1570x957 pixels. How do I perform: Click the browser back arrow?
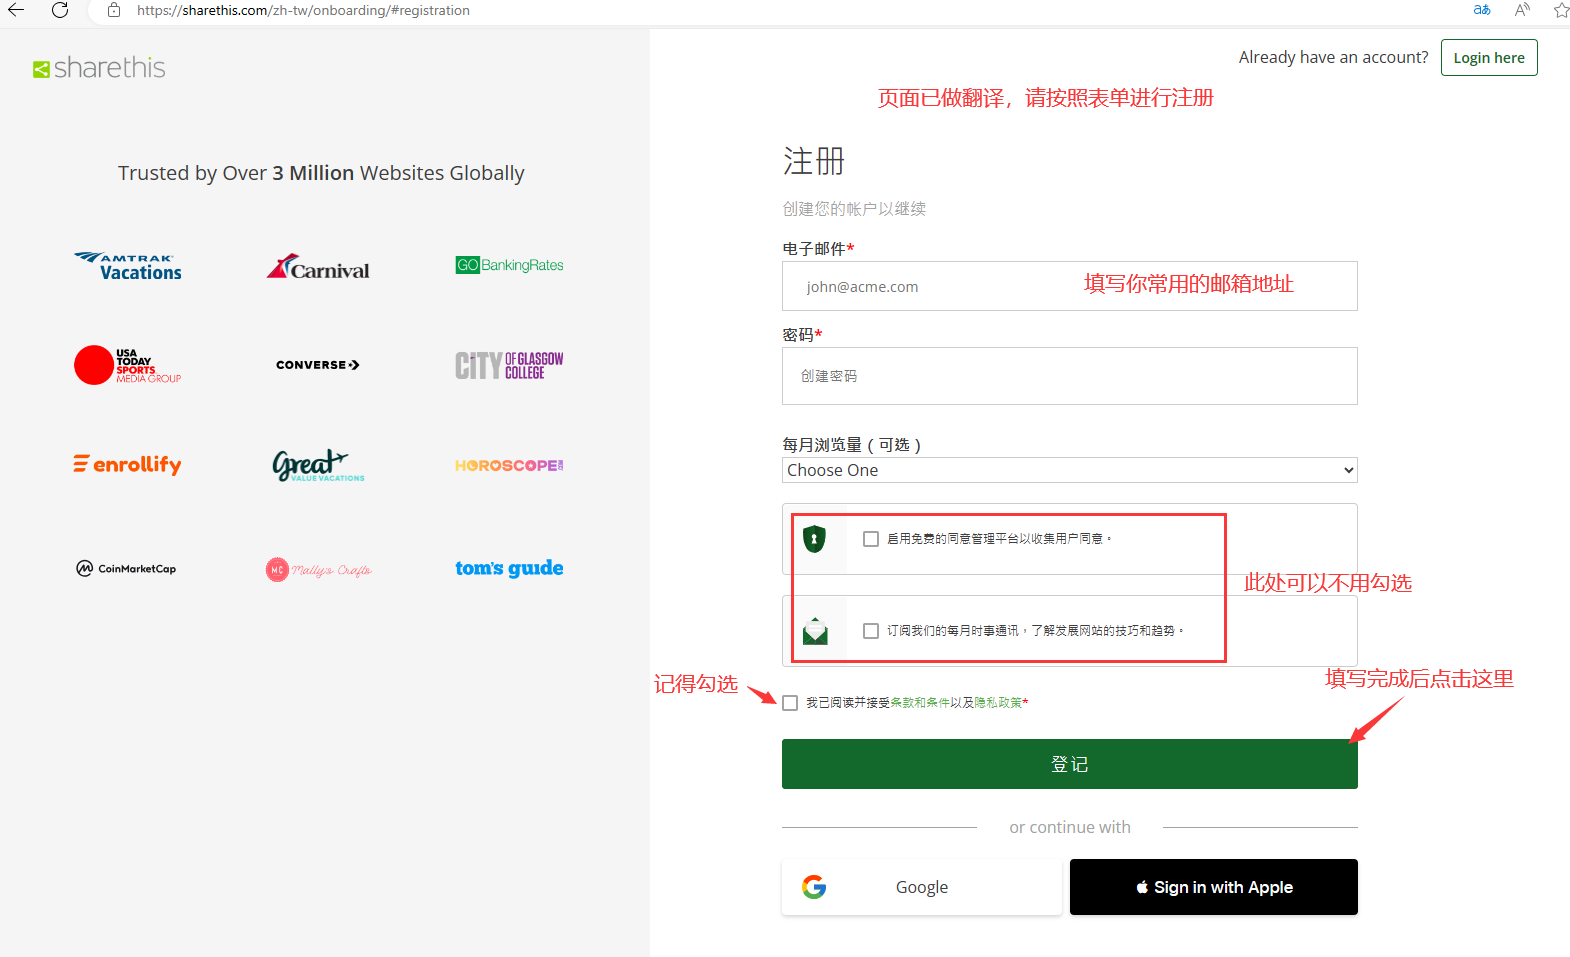(x=16, y=10)
